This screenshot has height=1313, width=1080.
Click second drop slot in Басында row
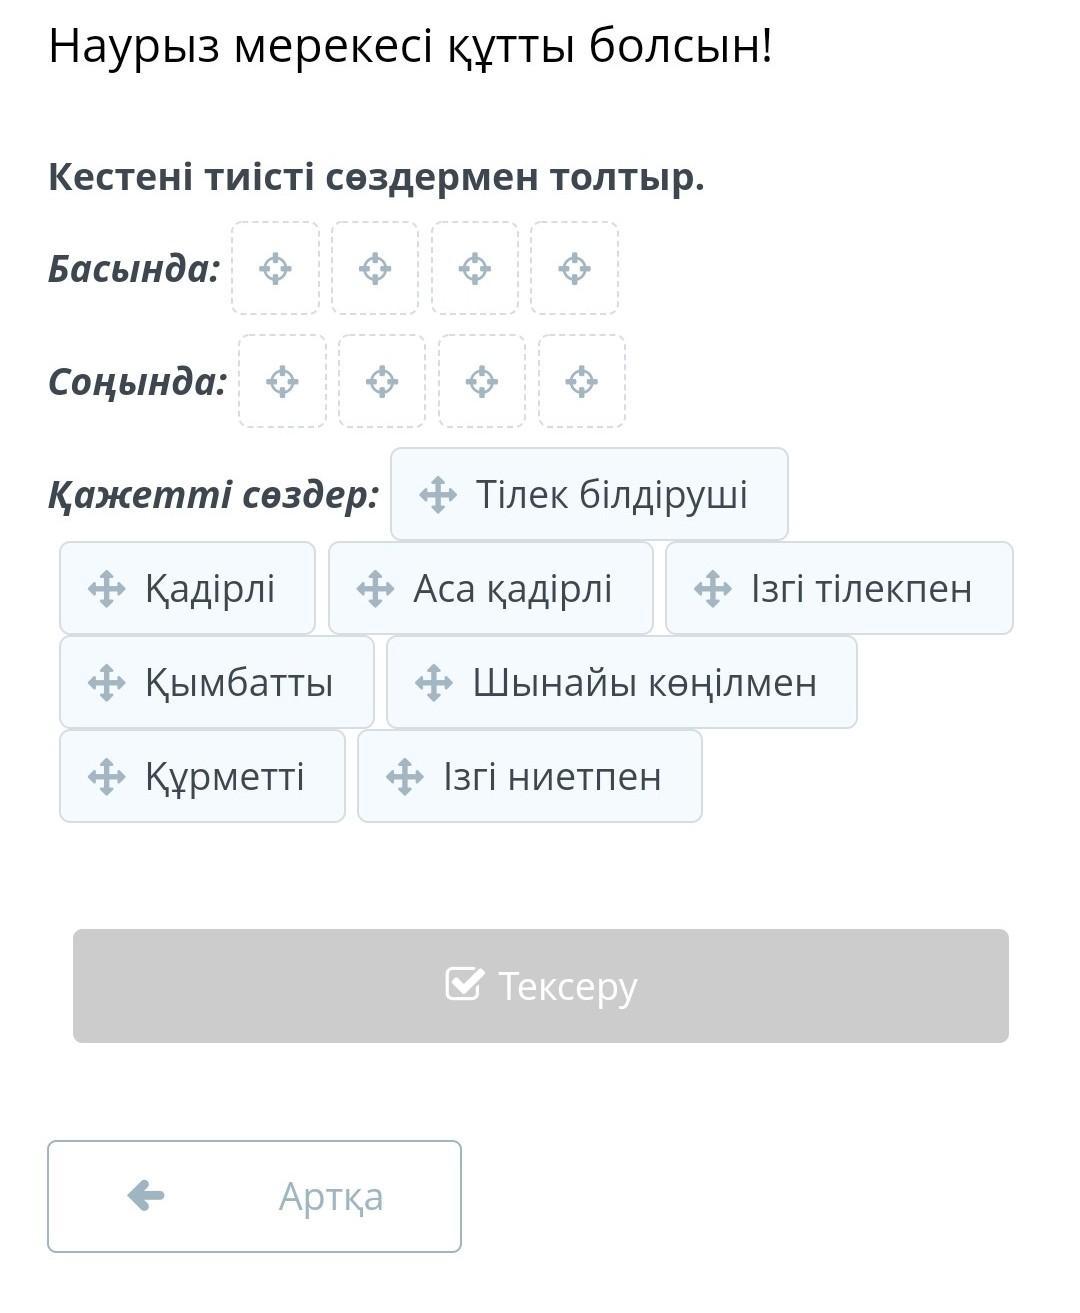[375, 269]
